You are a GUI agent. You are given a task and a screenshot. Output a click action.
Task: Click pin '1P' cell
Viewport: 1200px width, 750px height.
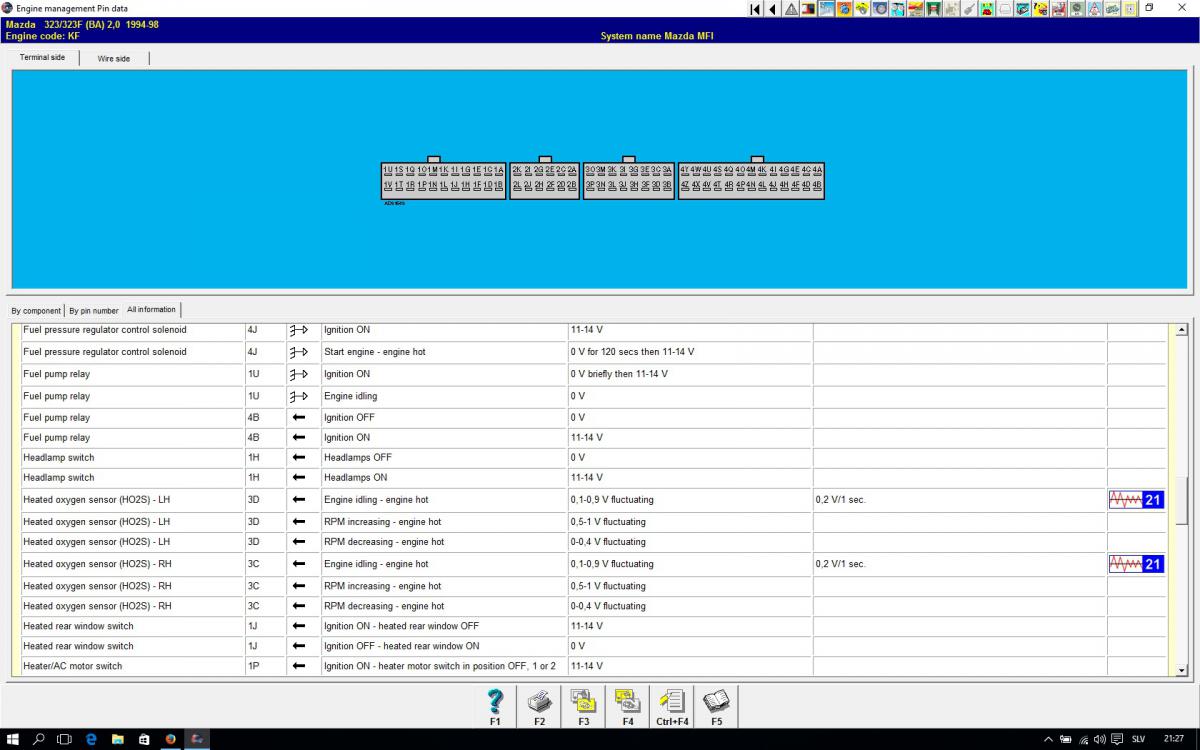pos(265,666)
